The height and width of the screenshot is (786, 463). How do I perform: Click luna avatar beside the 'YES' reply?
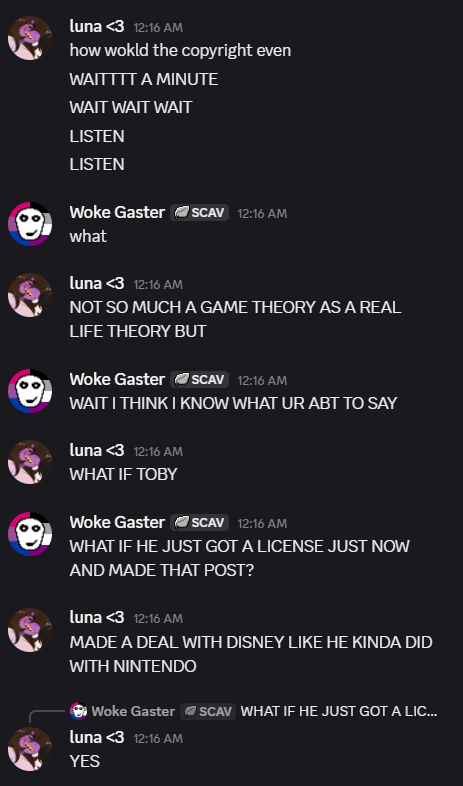[x=30, y=749]
